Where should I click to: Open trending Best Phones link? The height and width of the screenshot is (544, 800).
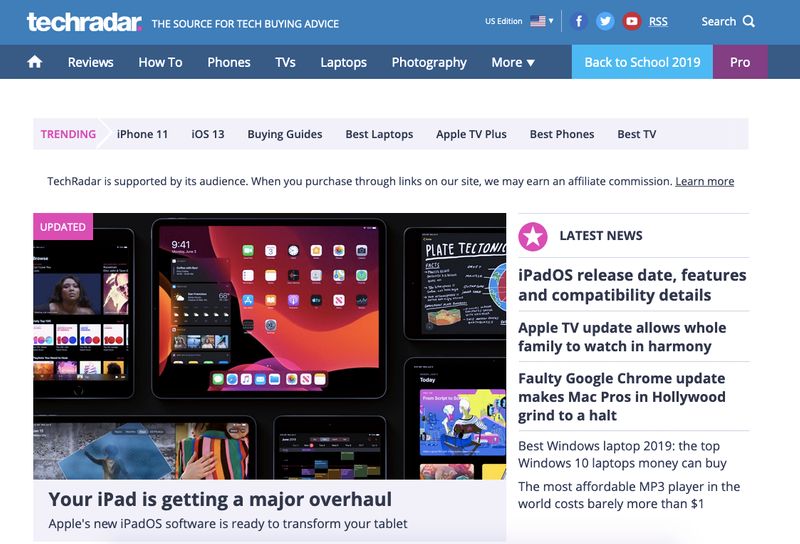(x=562, y=134)
